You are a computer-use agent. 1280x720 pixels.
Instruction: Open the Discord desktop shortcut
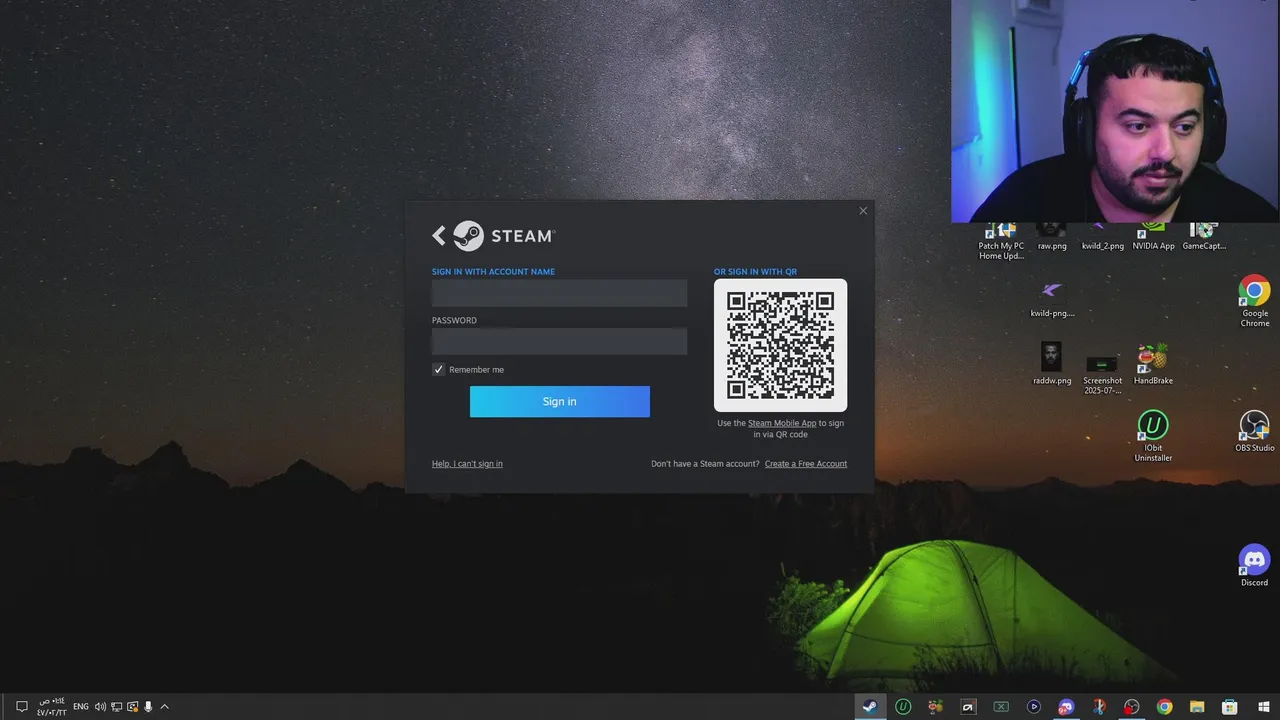coord(1254,565)
